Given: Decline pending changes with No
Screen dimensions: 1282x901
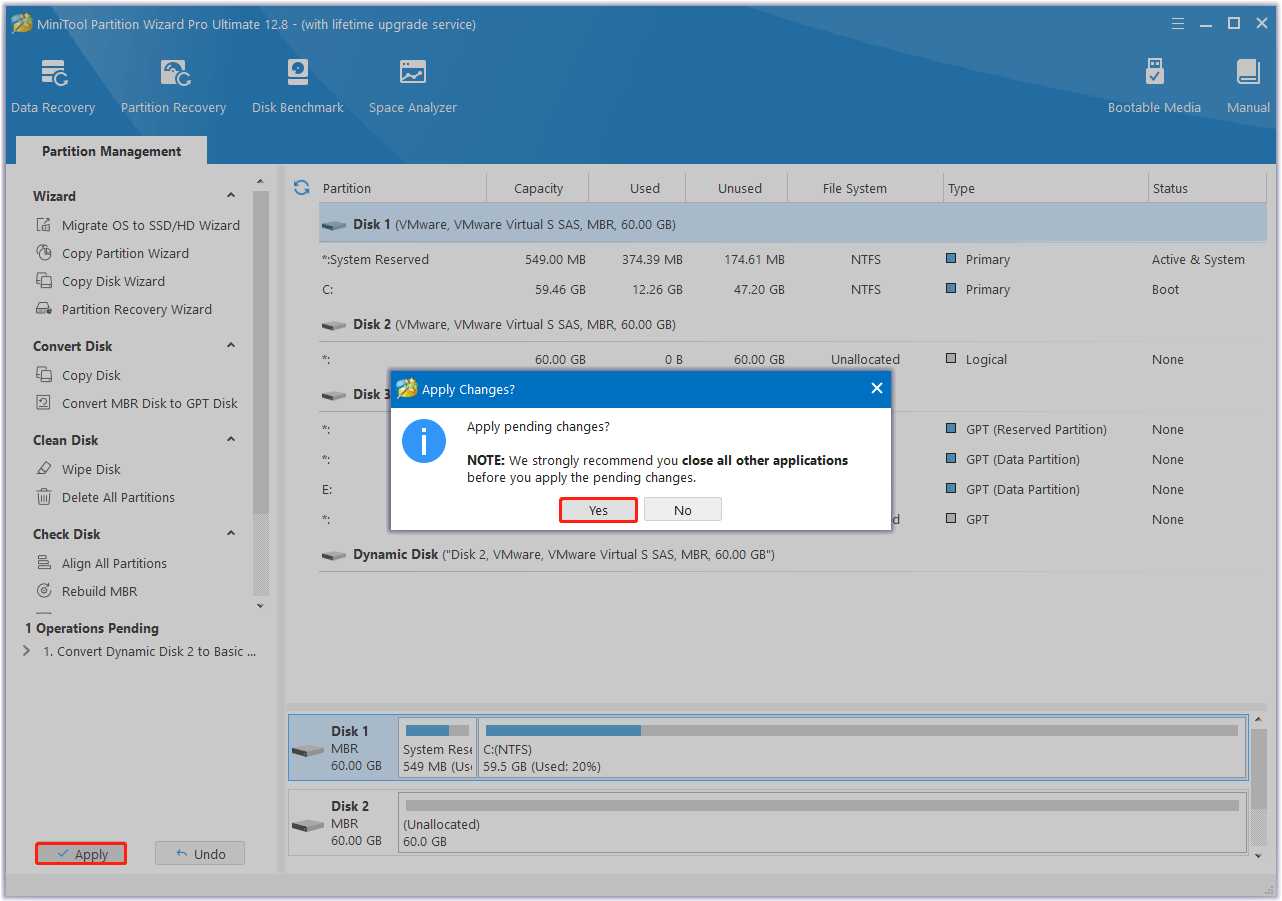Looking at the screenshot, I should coord(683,510).
